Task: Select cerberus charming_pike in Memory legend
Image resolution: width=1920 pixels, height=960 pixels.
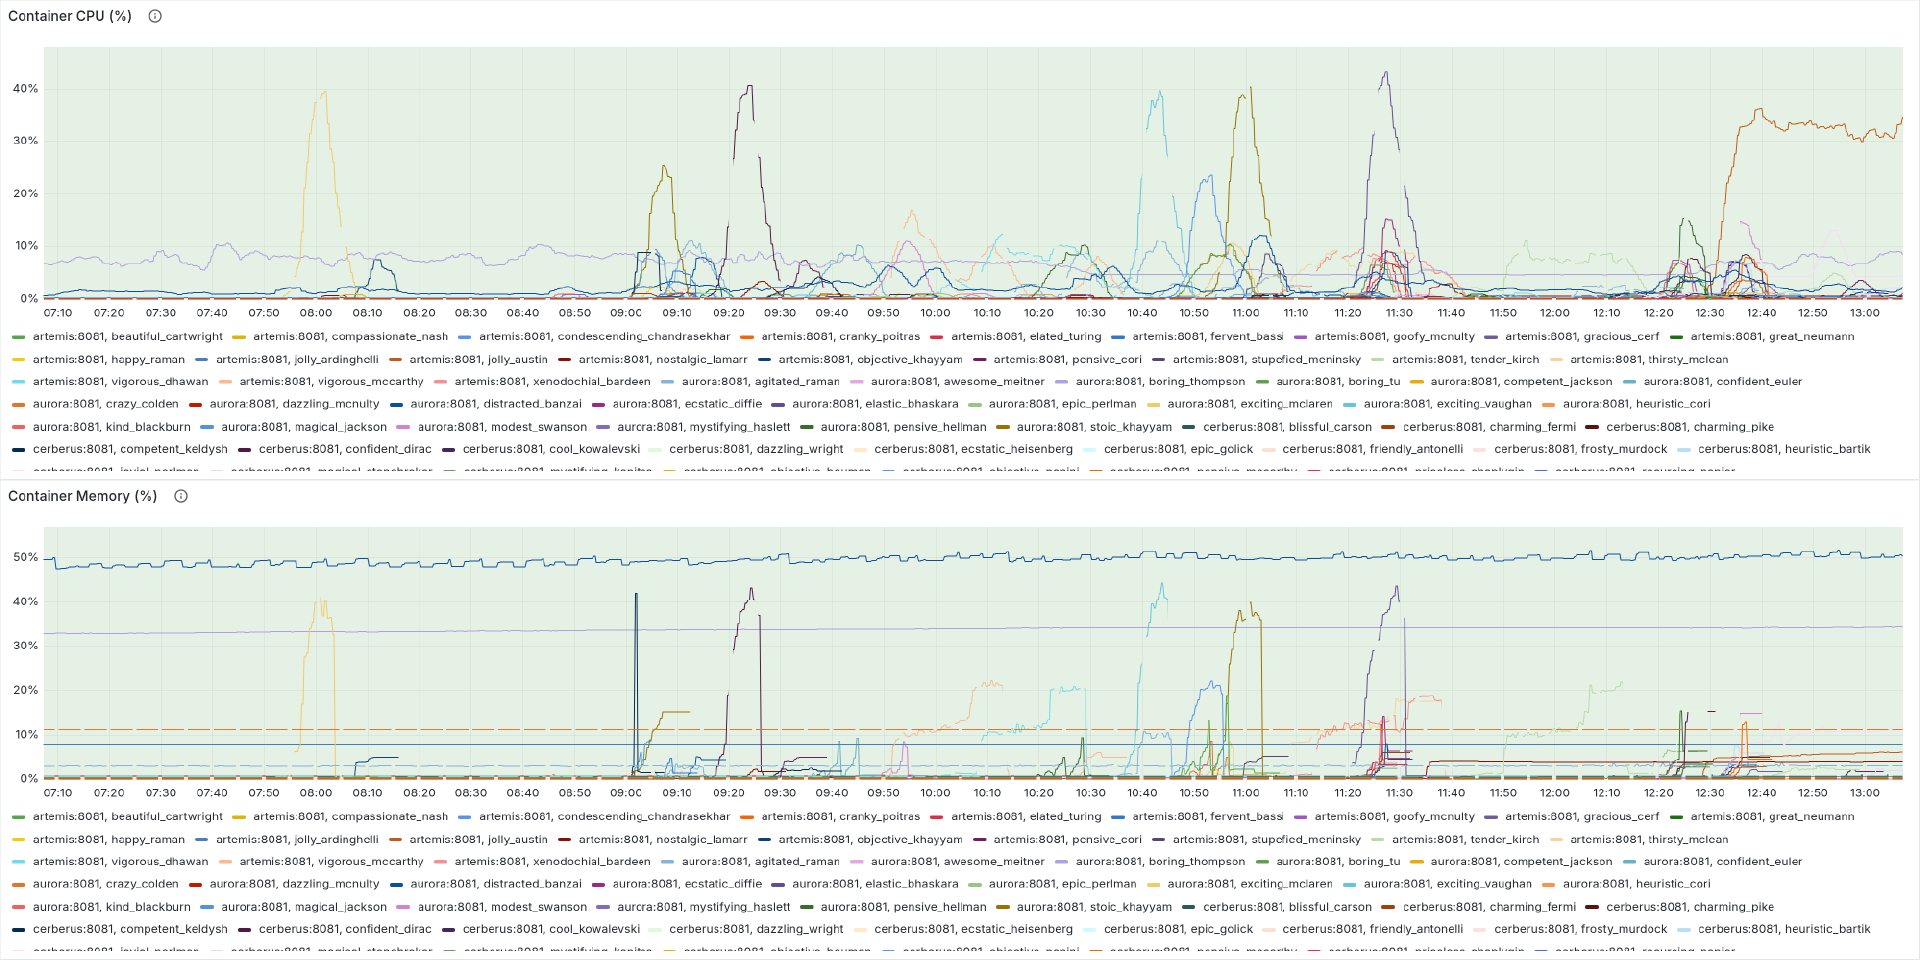Action: (1690, 907)
